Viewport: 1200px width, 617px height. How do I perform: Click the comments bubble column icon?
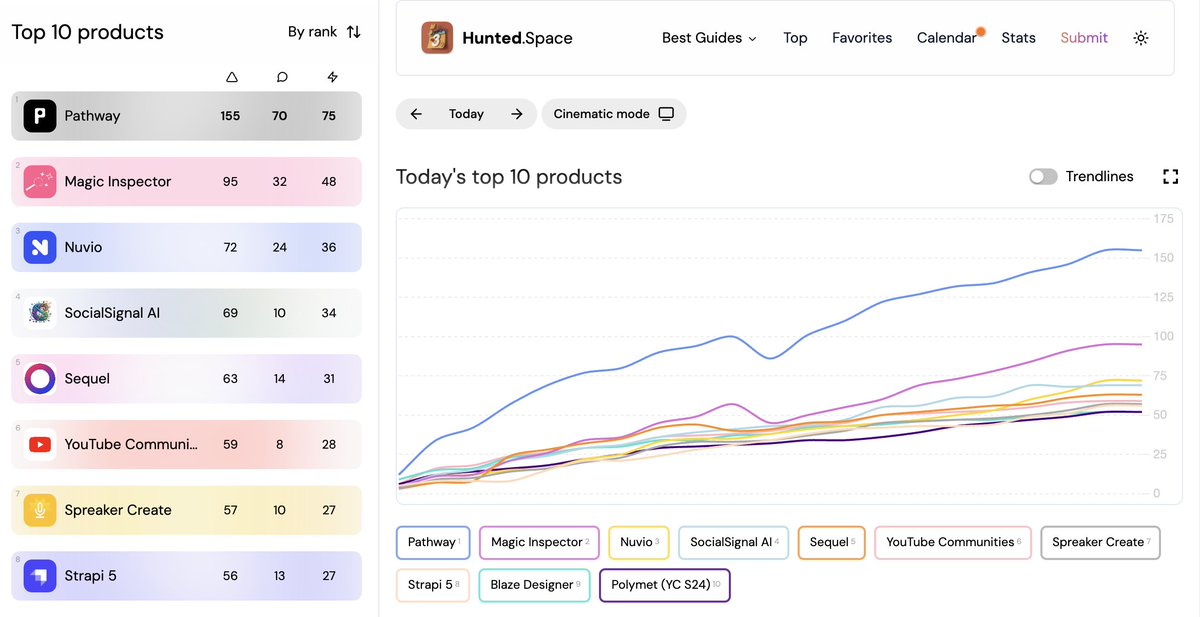point(281,77)
